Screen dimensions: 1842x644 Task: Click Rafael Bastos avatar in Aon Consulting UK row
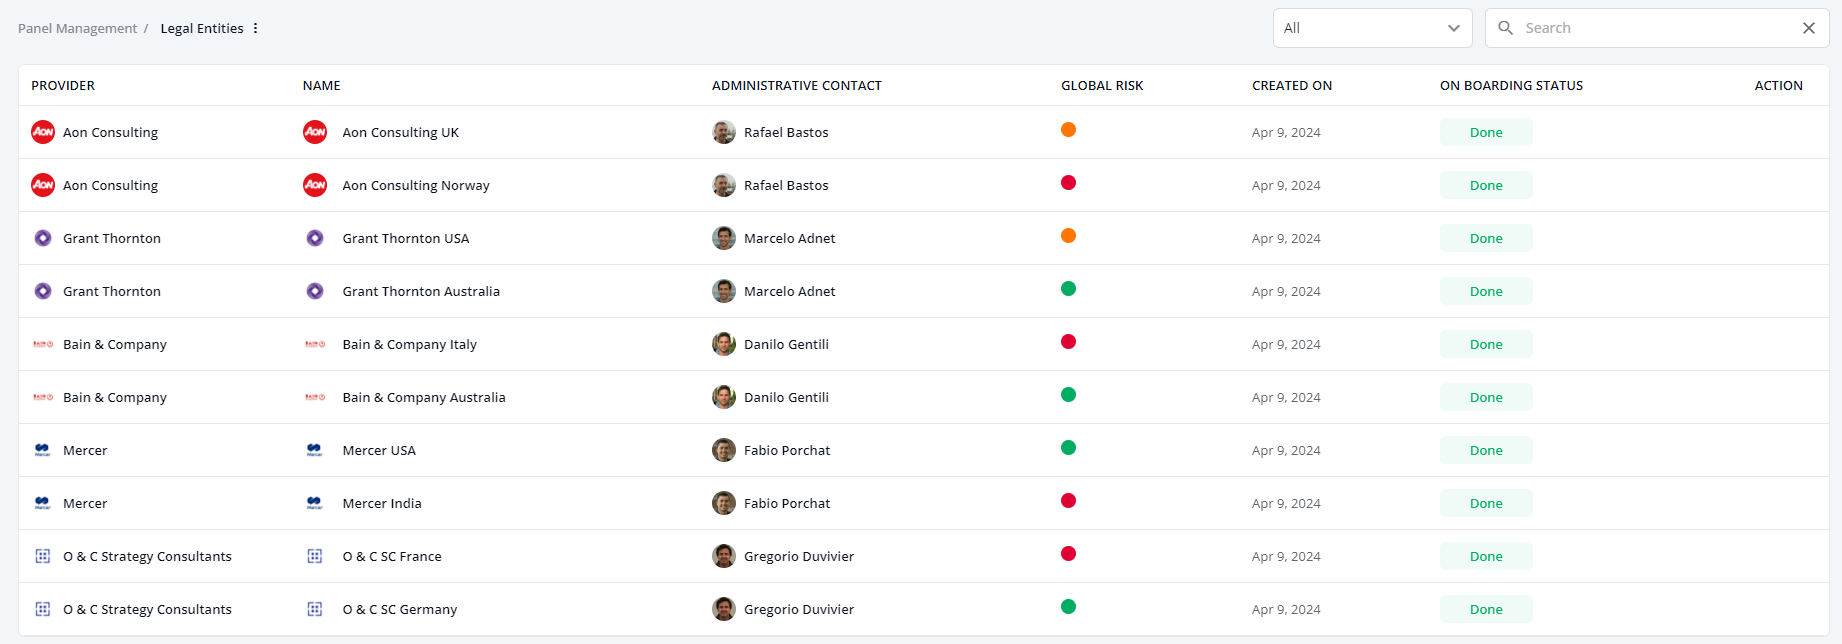[724, 132]
